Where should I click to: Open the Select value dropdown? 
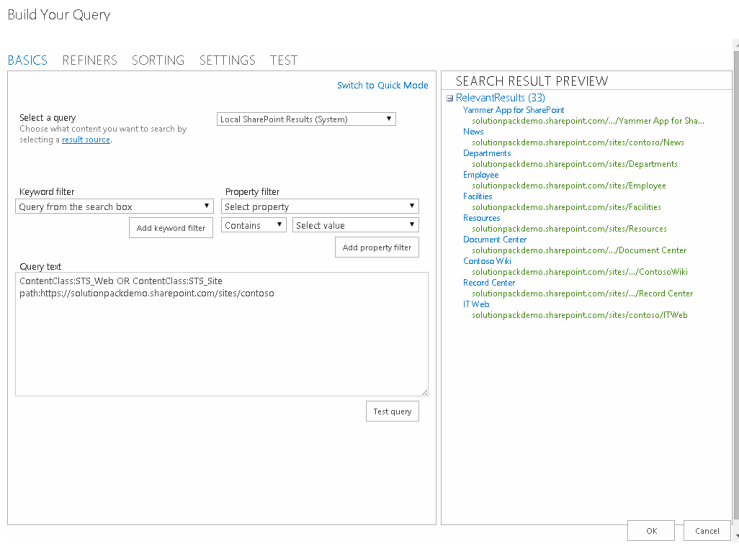[x=355, y=225]
